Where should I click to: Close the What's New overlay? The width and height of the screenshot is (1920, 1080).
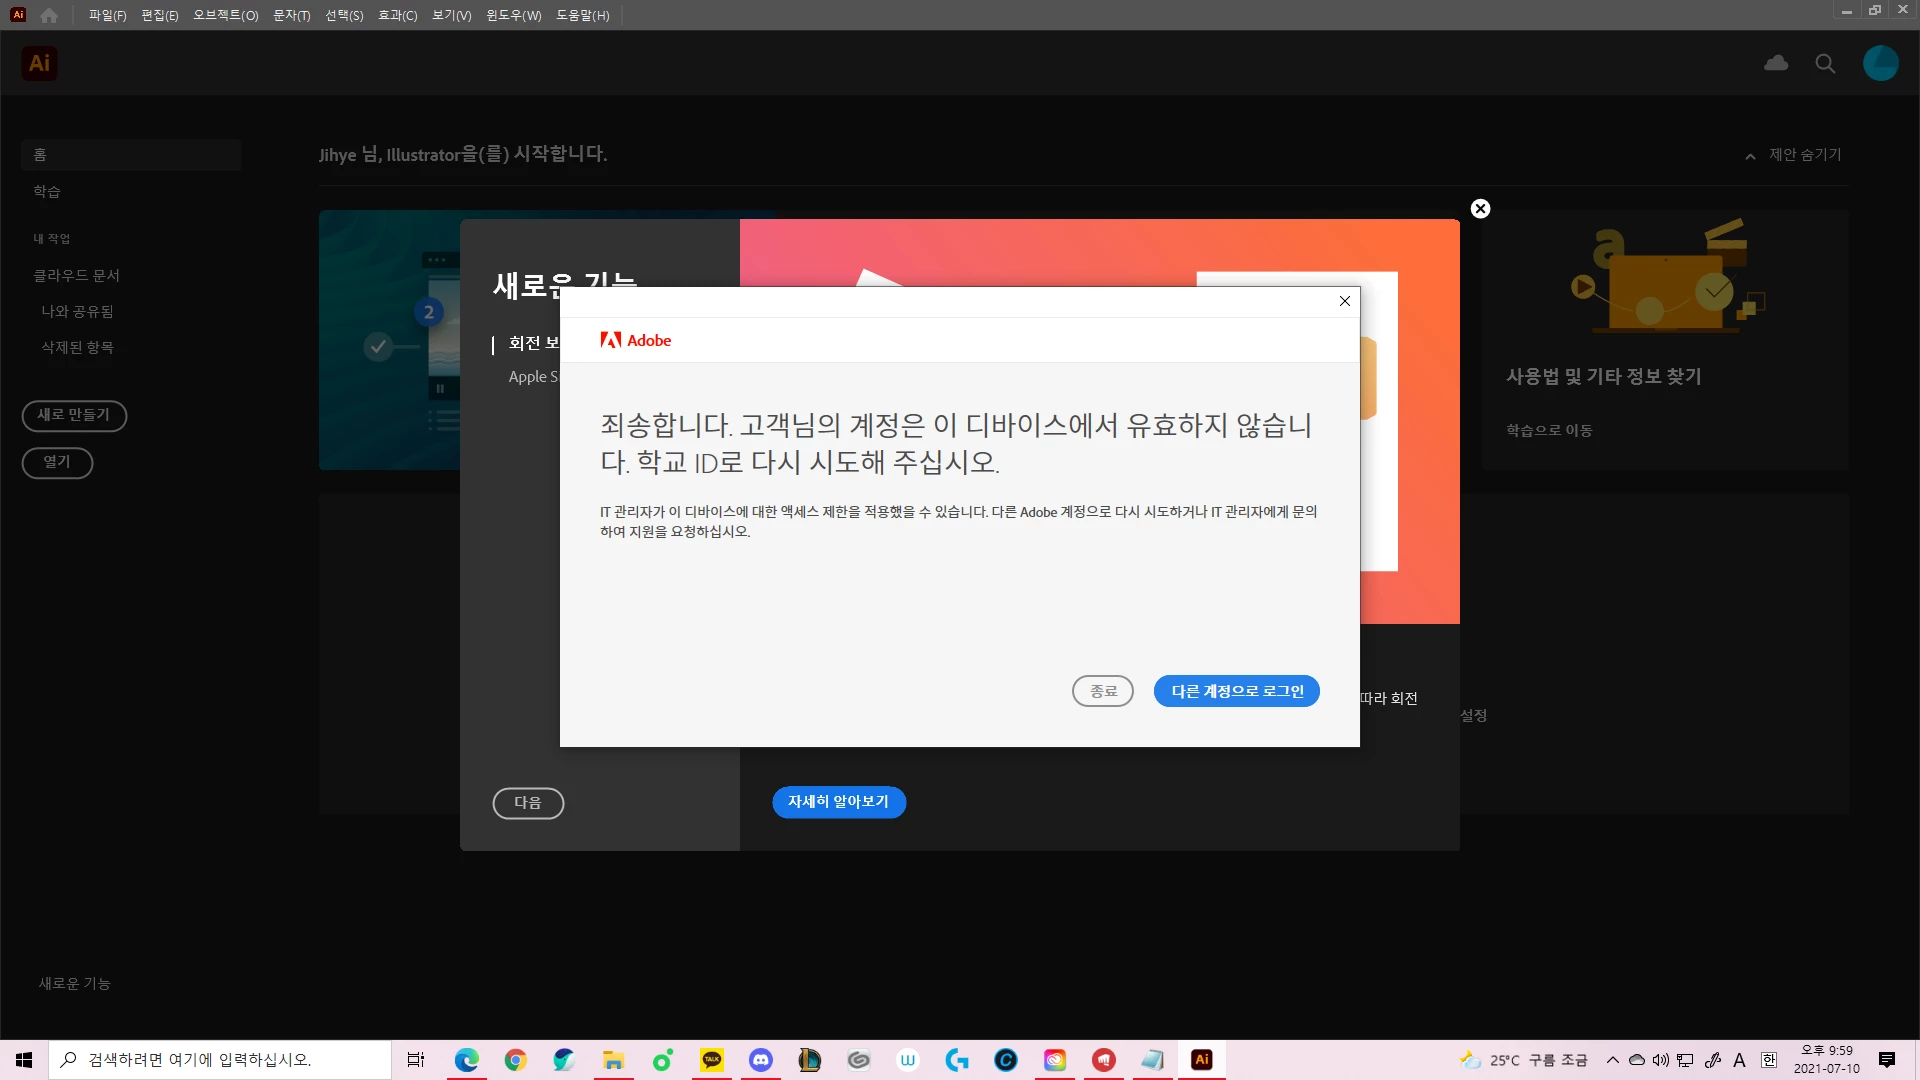click(1480, 209)
